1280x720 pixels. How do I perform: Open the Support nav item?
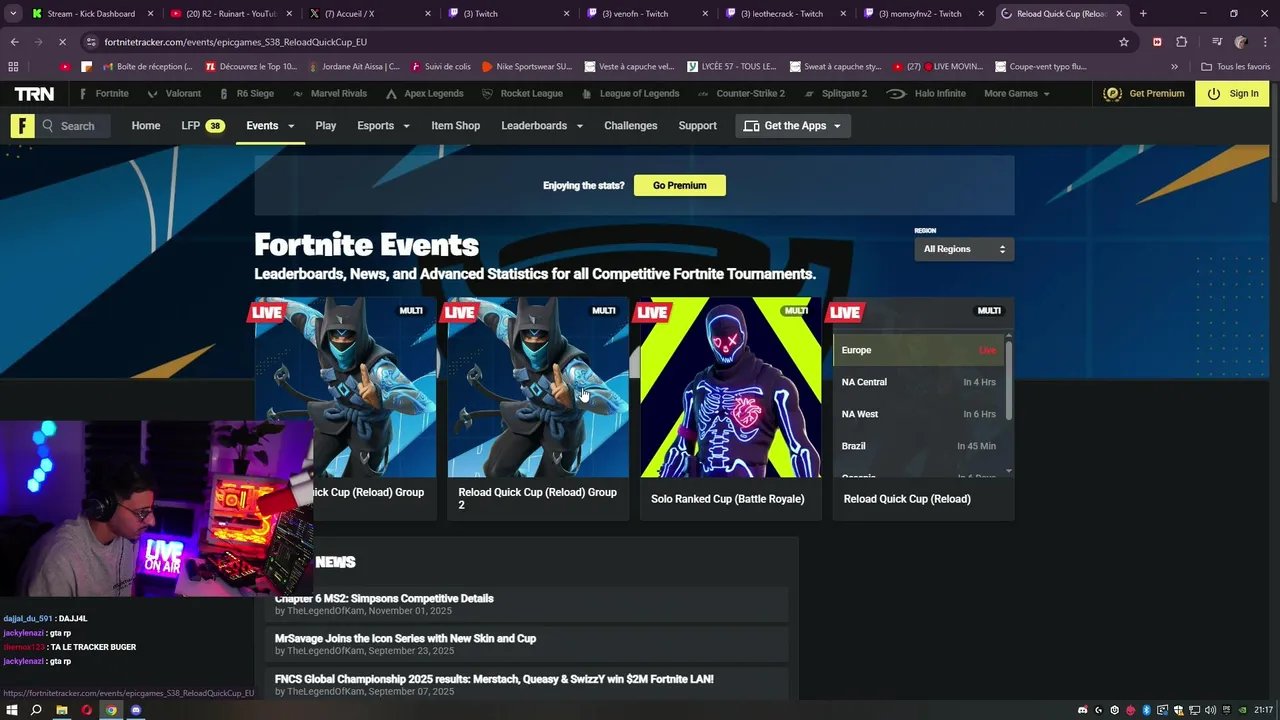click(697, 126)
